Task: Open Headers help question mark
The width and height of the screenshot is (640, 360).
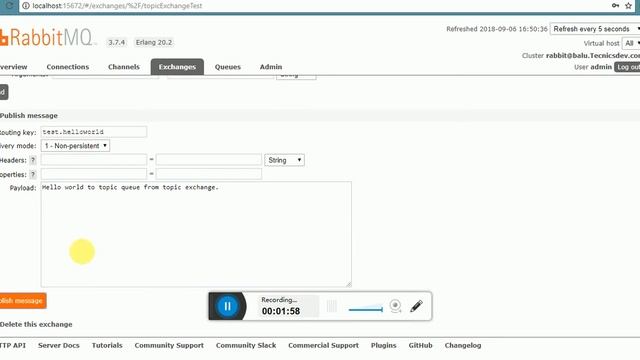Action: [33, 160]
